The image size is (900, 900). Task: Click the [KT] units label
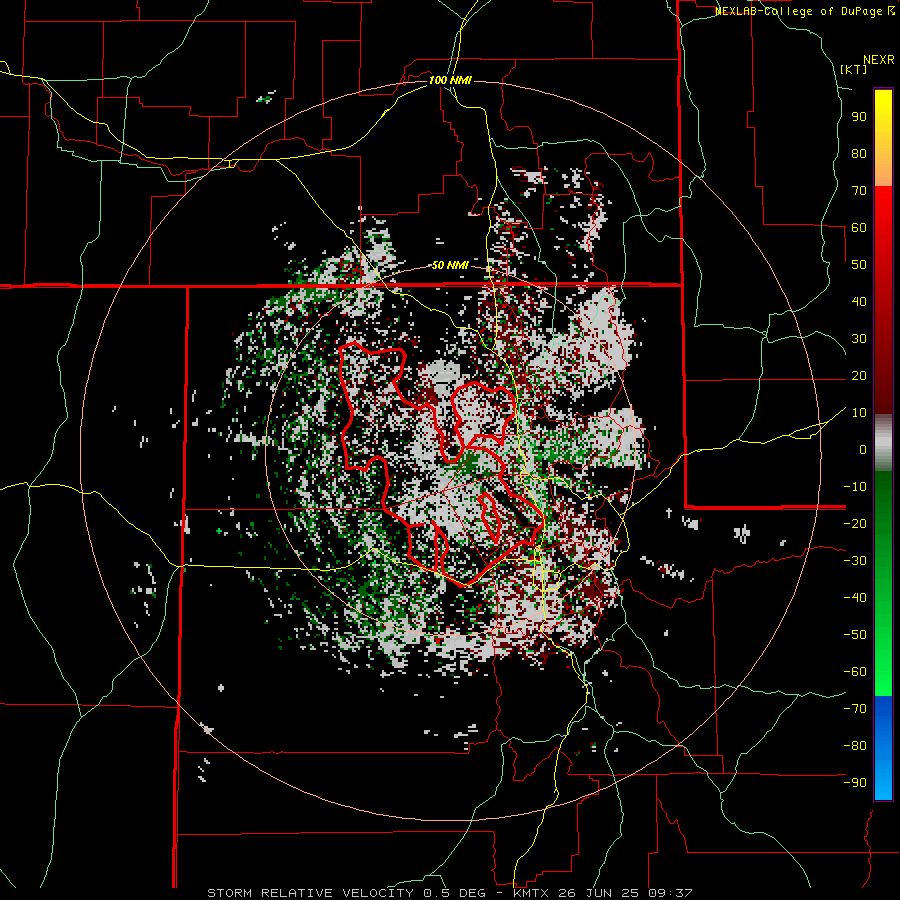point(853,70)
